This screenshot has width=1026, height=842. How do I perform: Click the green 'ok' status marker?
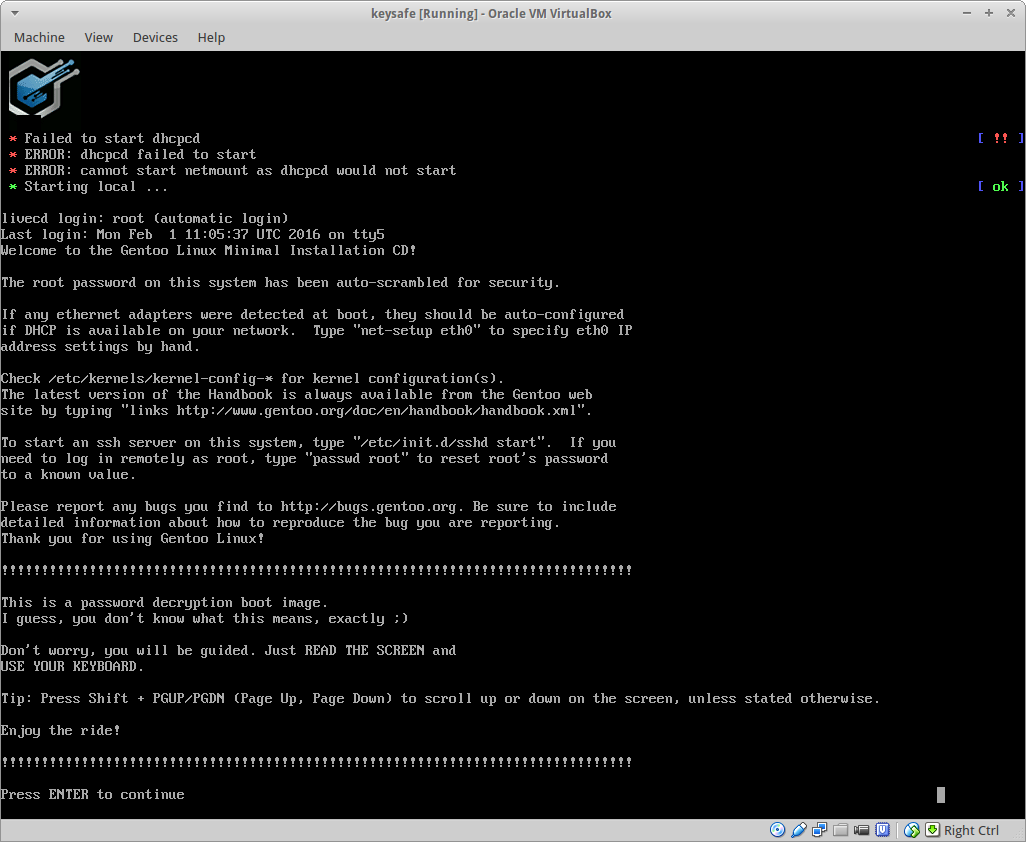pyautogui.click(x=1000, y=186)
